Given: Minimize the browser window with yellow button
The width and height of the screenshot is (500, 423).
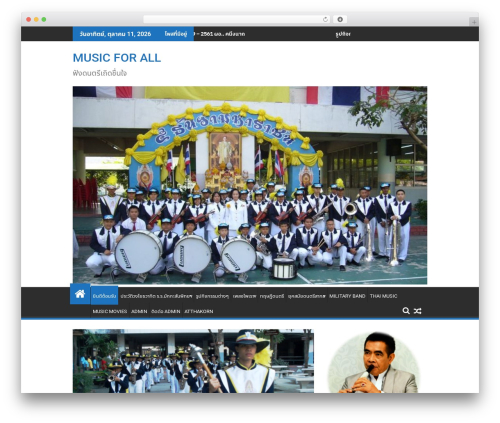Looking at the screenshot, I should 36,20.
